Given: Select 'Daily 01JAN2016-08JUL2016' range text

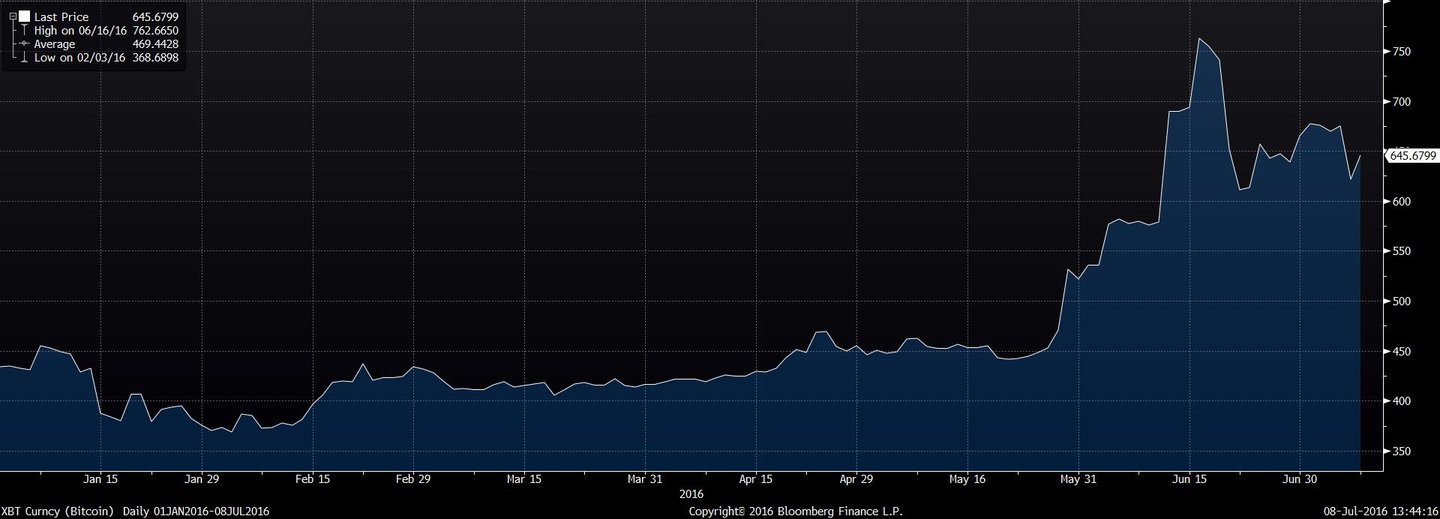Looking at the screenshot, I should click(195, 511).
